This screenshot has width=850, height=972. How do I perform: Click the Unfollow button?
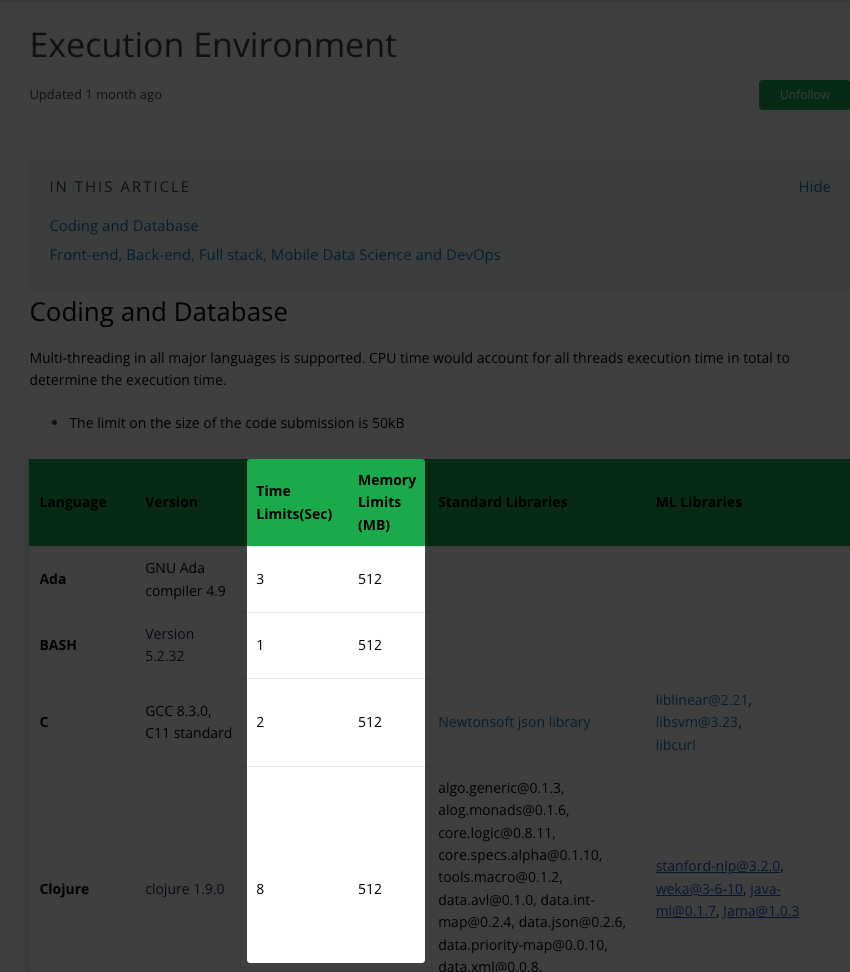point(805,95)
